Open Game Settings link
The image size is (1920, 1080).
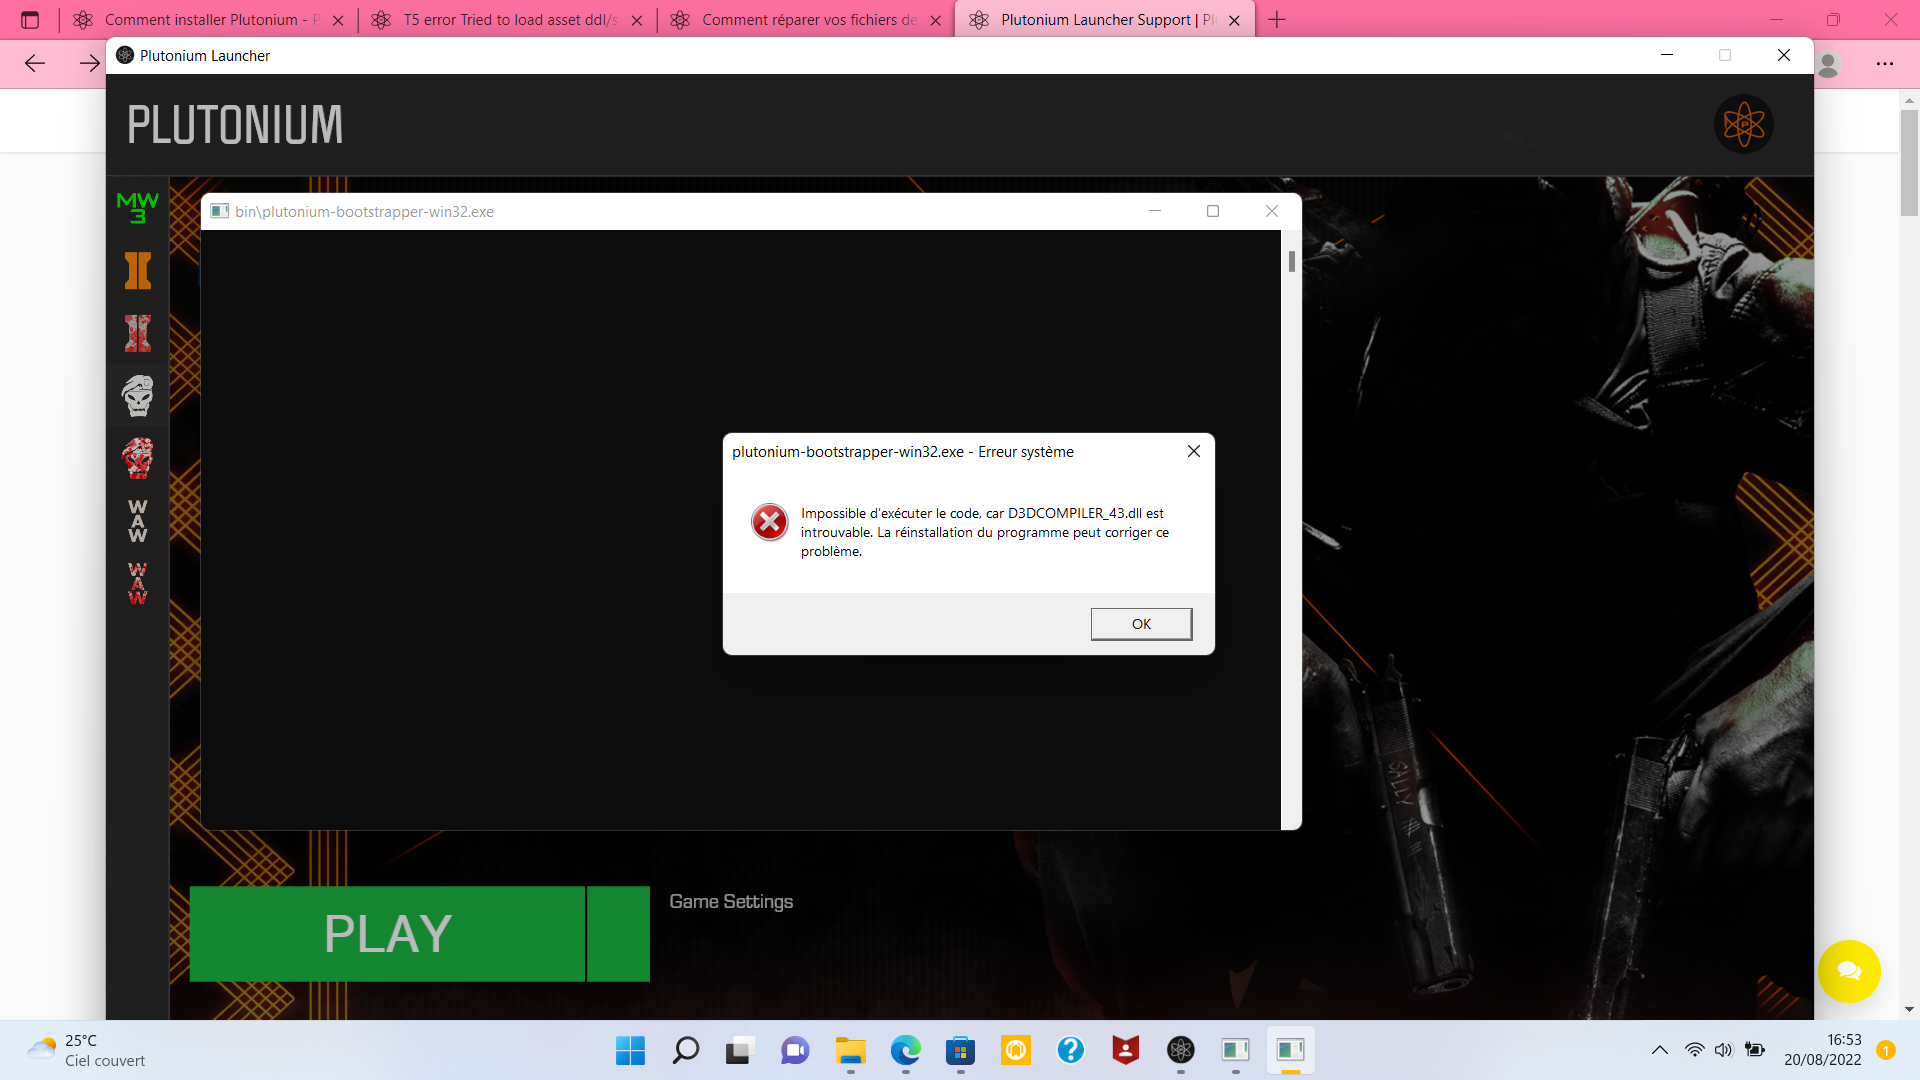(731, 902)
